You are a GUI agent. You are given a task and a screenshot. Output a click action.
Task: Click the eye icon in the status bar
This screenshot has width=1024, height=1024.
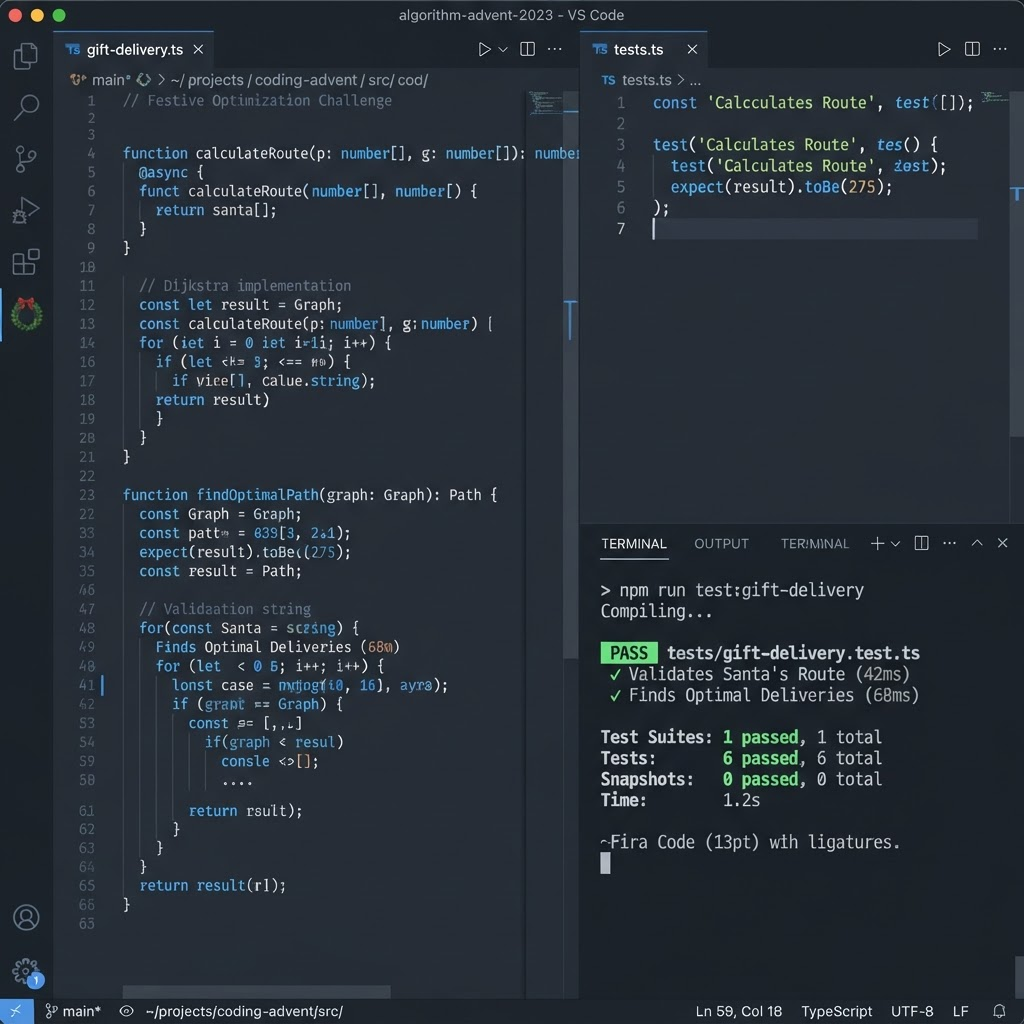click(127, 1012)
